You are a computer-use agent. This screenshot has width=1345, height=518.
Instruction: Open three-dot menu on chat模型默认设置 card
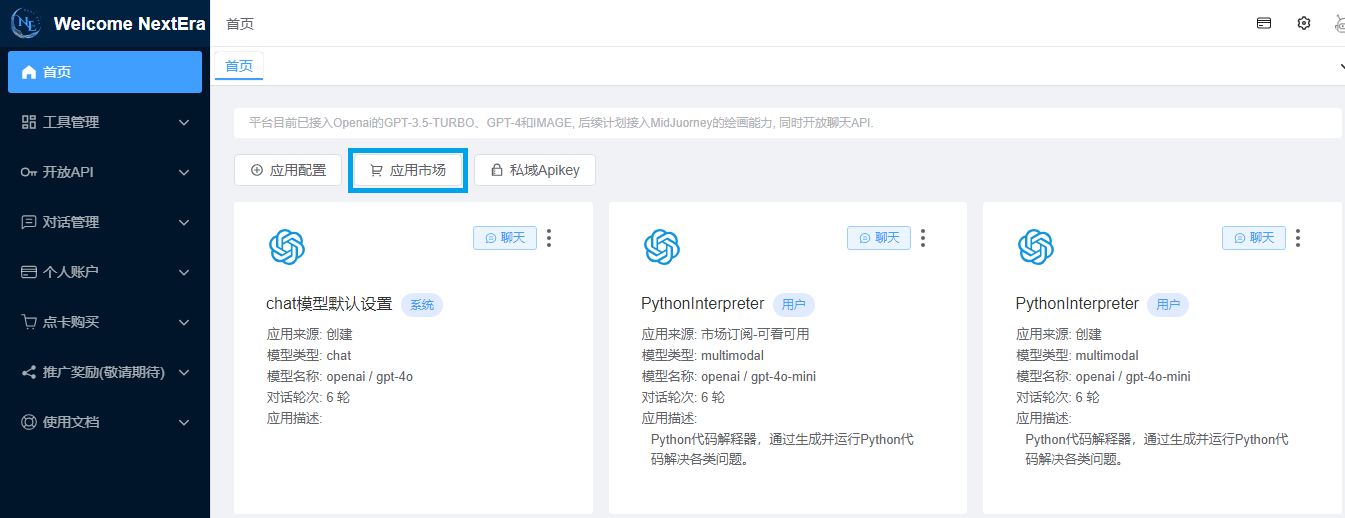click(549, 238)
